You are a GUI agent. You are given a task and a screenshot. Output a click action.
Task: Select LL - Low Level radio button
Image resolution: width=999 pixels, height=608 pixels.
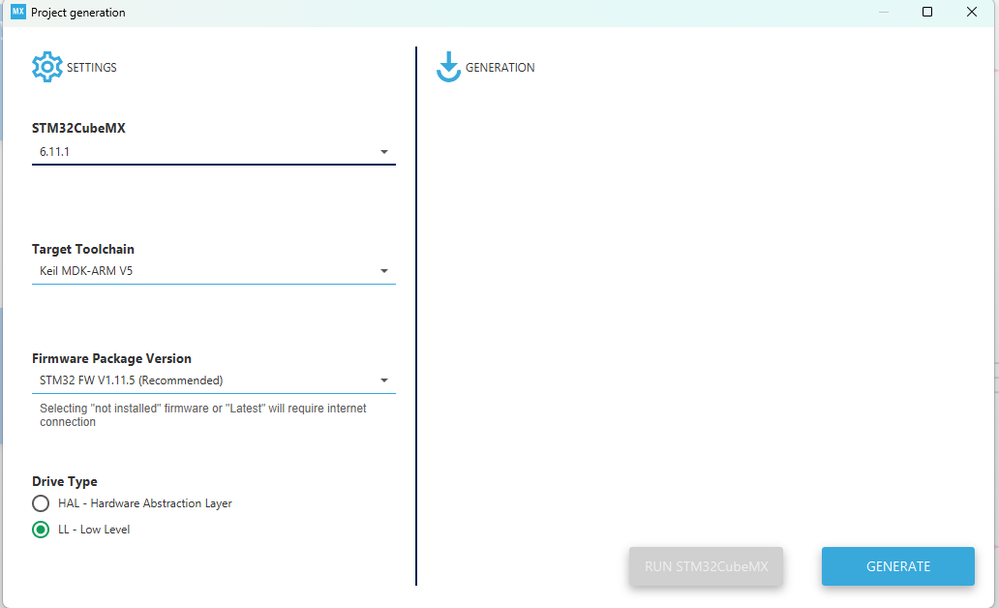tap(41, 530)
